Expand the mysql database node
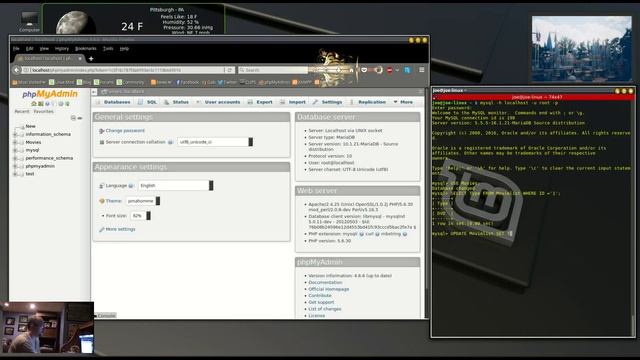Image resolution: width=640 pixels, height=360 pixels. tap(15, 150)
